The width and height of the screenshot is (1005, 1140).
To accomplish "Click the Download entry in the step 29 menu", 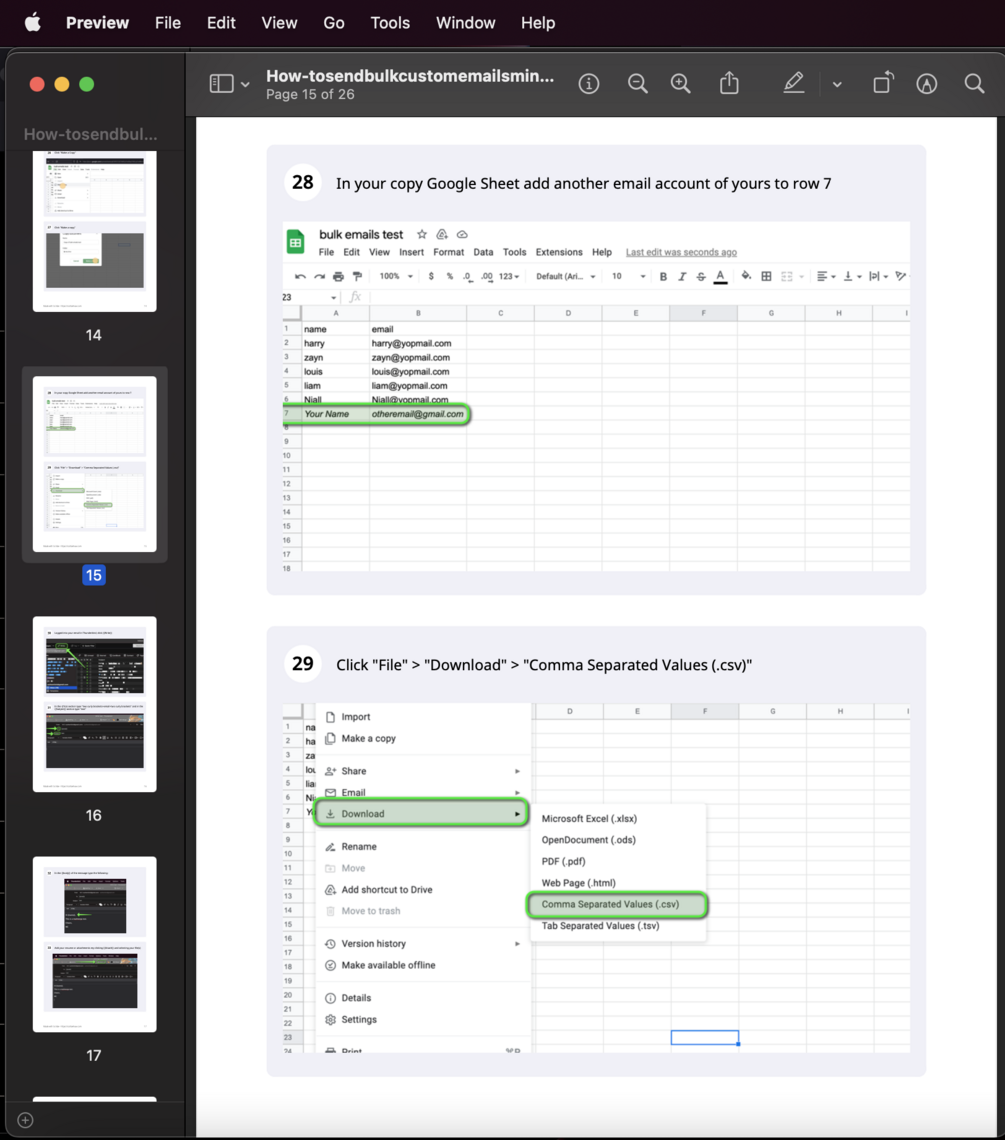I will coord(422,814).
